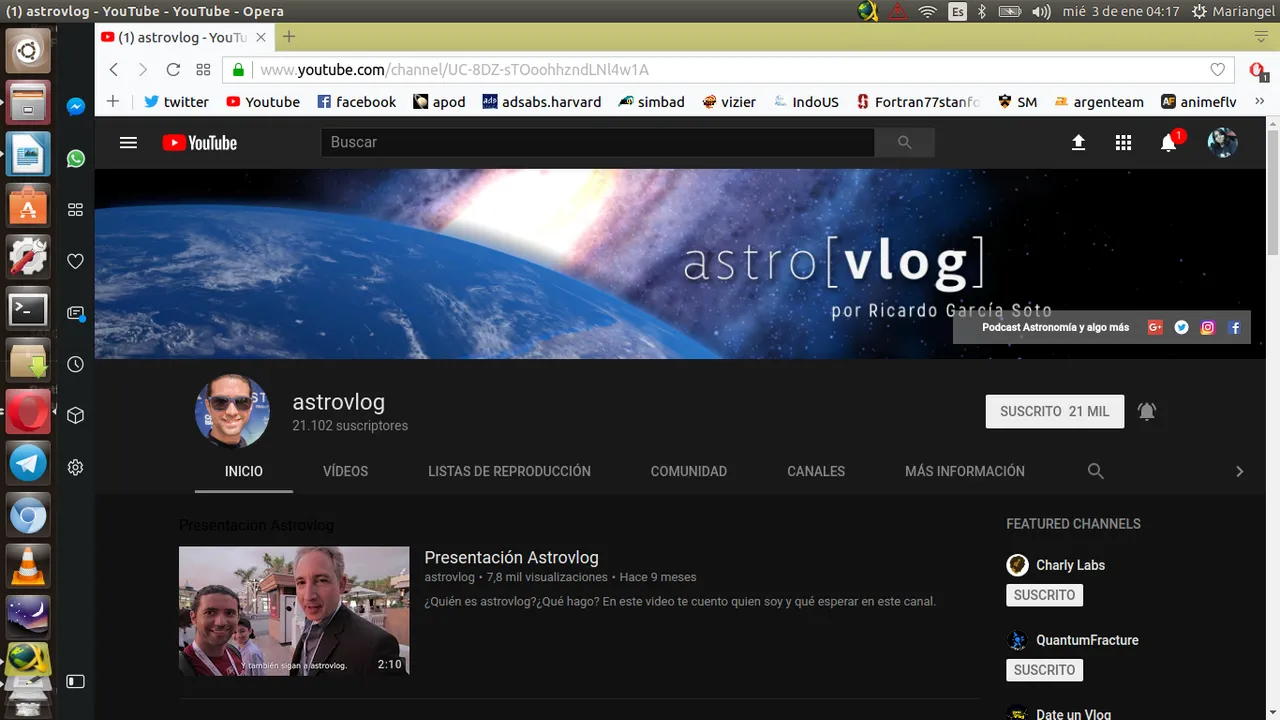This screenshot has height=720, width=1280.
Task: Open Opera Speed Dial grid button
Action: coord(203,70)
